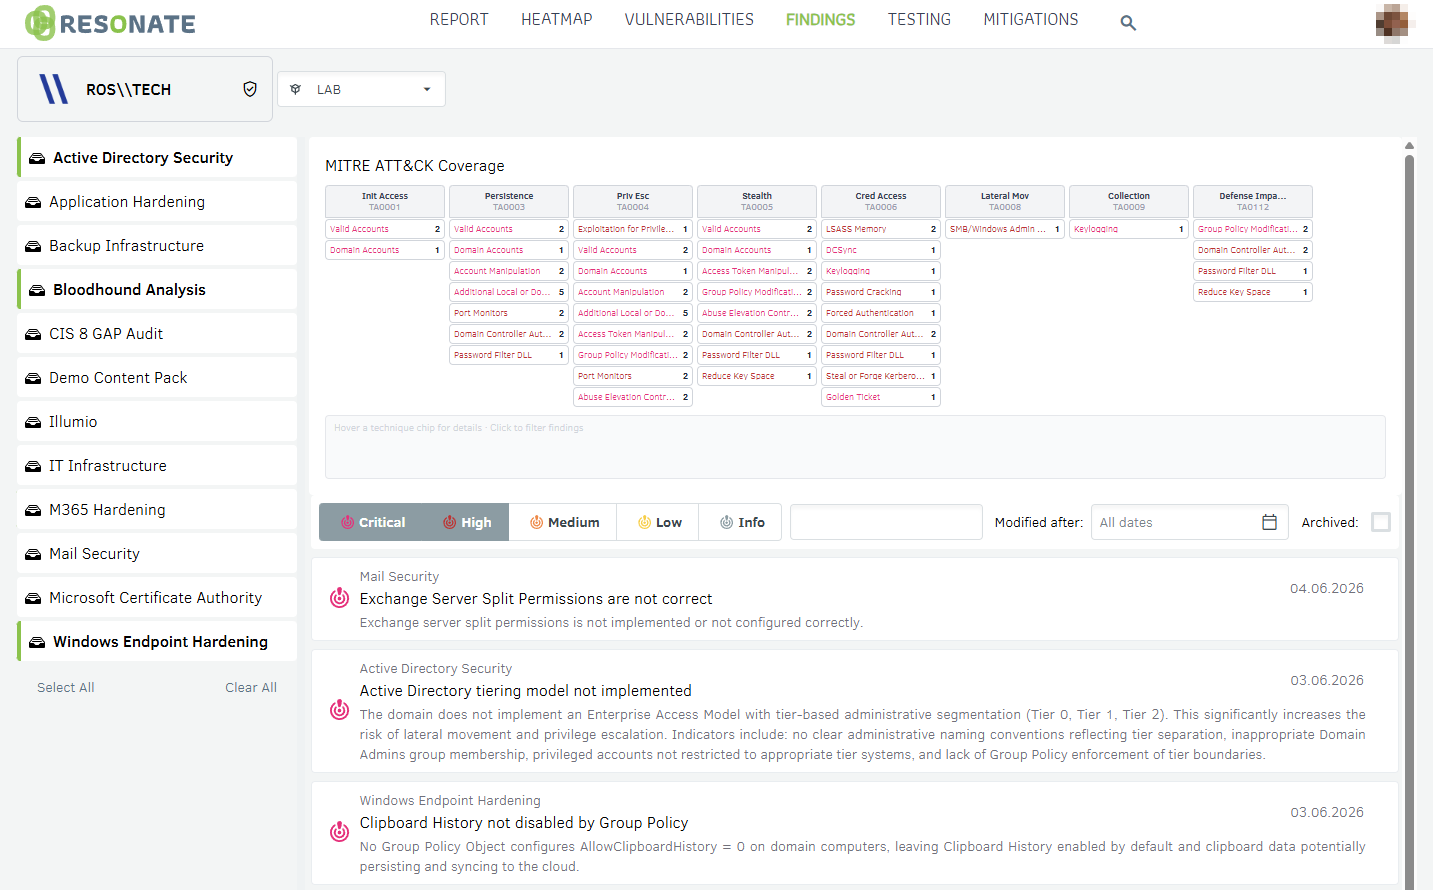This screenshot has width=1433, height=890.
Task: Filter by Steal or Forge Kerberos chip
Action: [x=881, y=376]
